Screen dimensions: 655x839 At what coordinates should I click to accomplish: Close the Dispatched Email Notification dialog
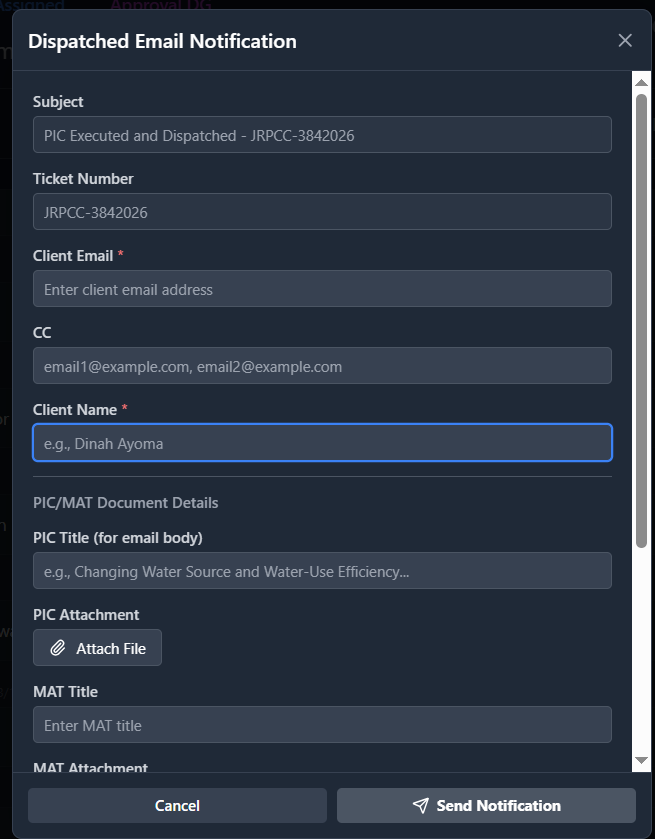coord(625,40)
